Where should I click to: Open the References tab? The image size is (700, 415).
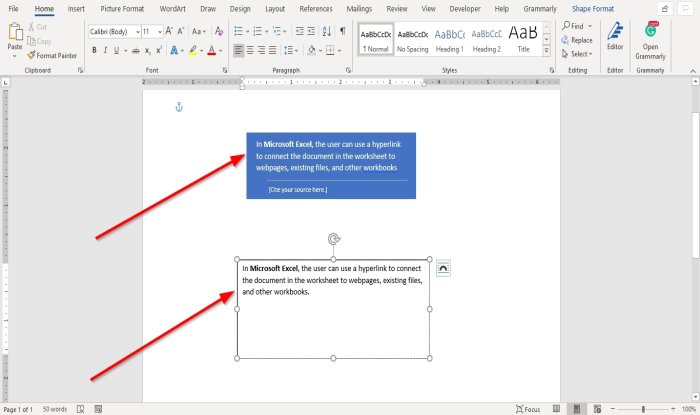[316, 8]
